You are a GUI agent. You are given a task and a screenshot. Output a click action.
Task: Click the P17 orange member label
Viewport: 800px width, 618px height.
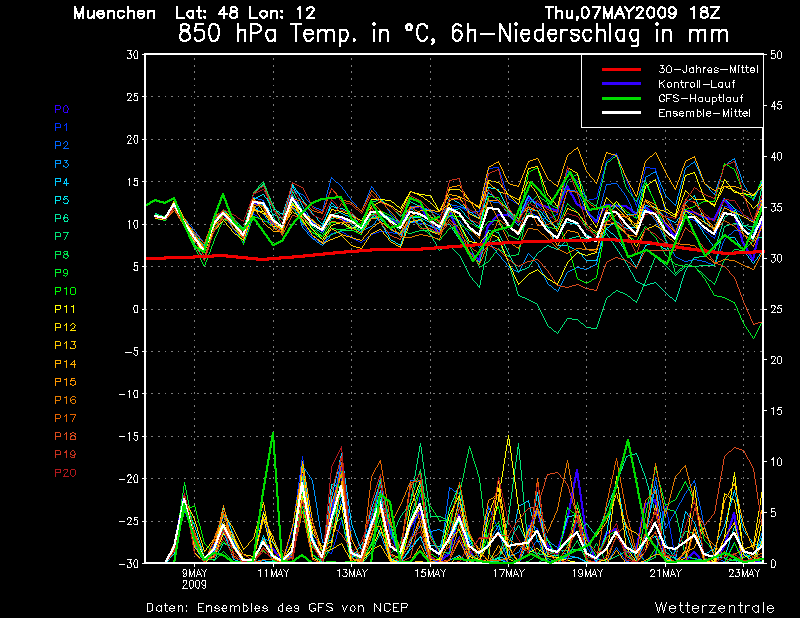pos(65,418)
